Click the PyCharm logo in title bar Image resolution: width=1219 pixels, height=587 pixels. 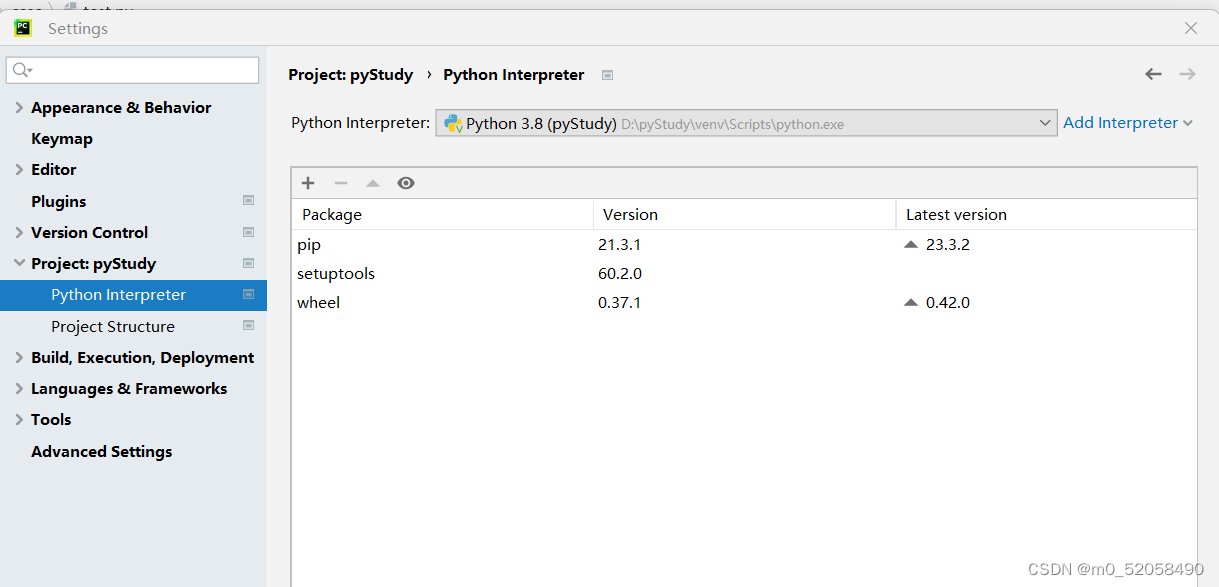23,28
